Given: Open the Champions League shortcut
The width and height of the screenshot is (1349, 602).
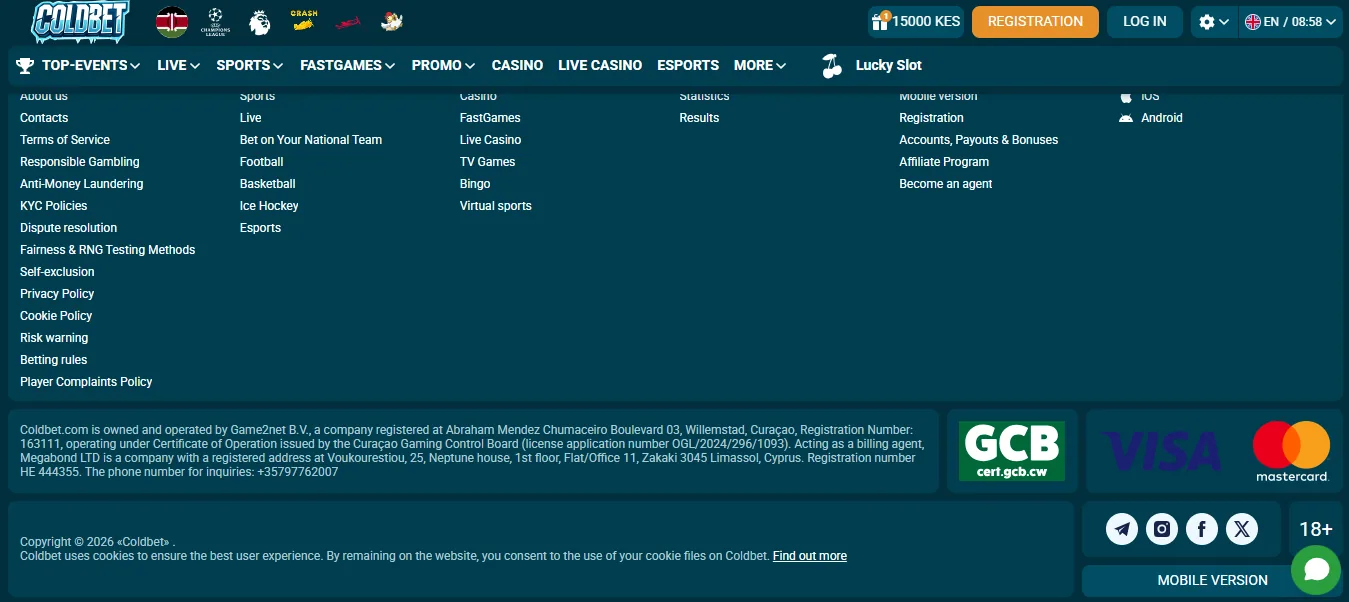Looking at the screenshot, I should click(215, 21).
